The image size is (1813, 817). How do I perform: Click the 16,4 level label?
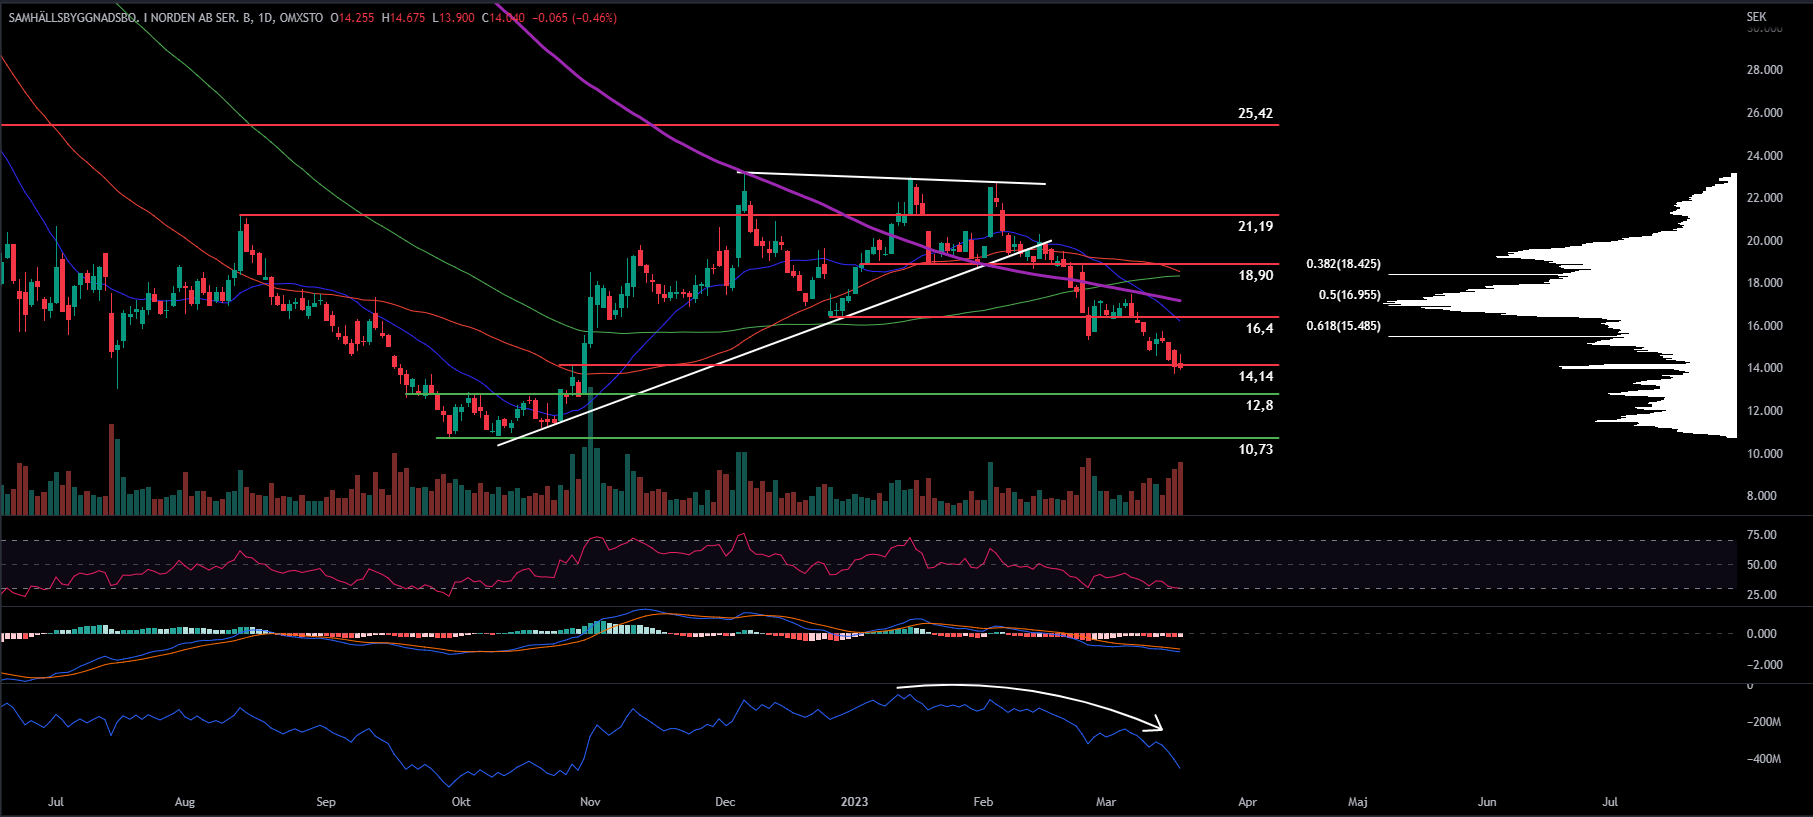1259,328
